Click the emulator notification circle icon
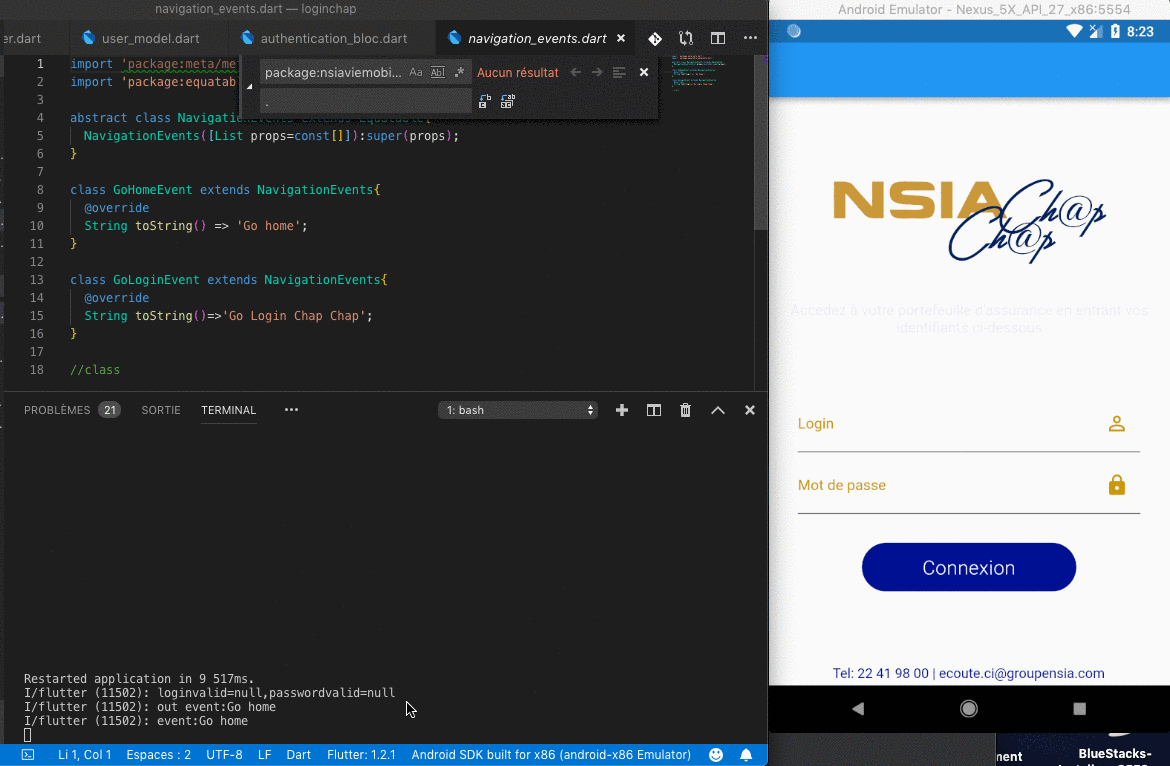Image resolution: width=1170 pixels, height=766 pixels. click(x=794, y=31)
